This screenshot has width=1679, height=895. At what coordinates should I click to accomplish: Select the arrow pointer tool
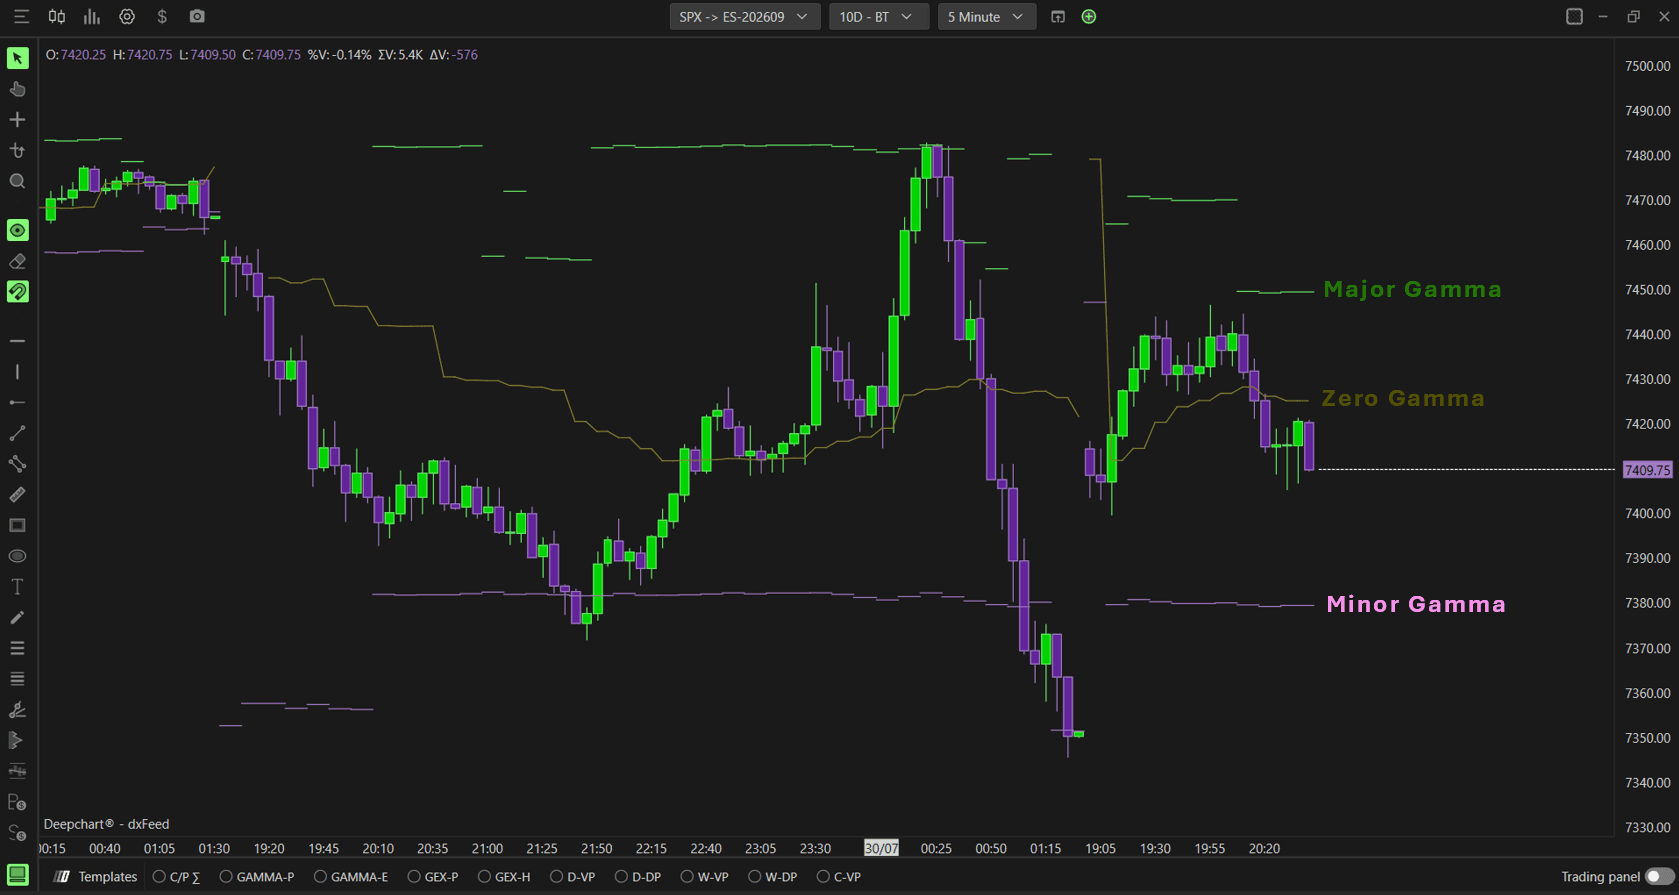click(x=17, y=58)
